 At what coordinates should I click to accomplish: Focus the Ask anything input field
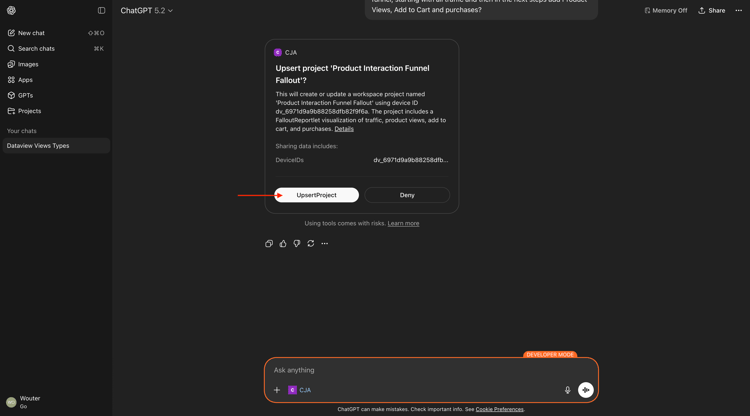(x=430, y=370)
